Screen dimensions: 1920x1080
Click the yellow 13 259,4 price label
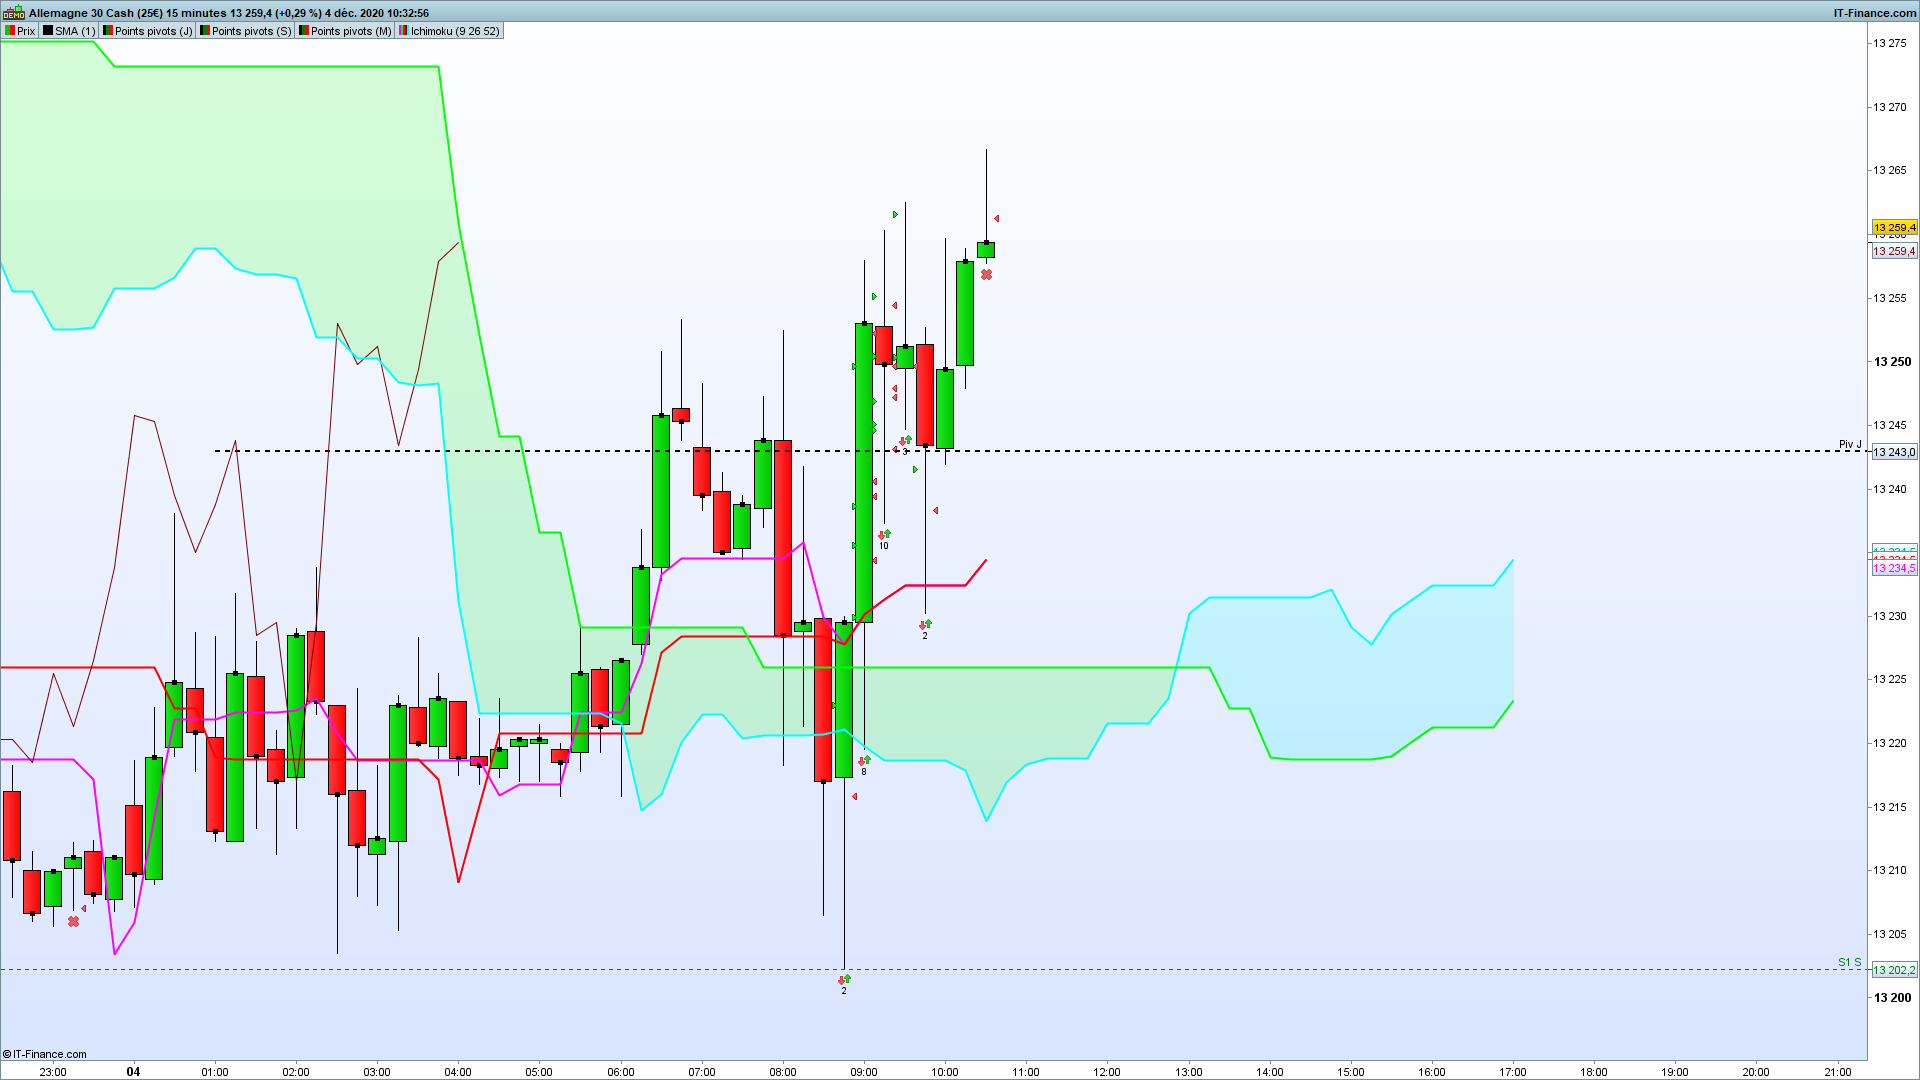[x=1894, y=228]
